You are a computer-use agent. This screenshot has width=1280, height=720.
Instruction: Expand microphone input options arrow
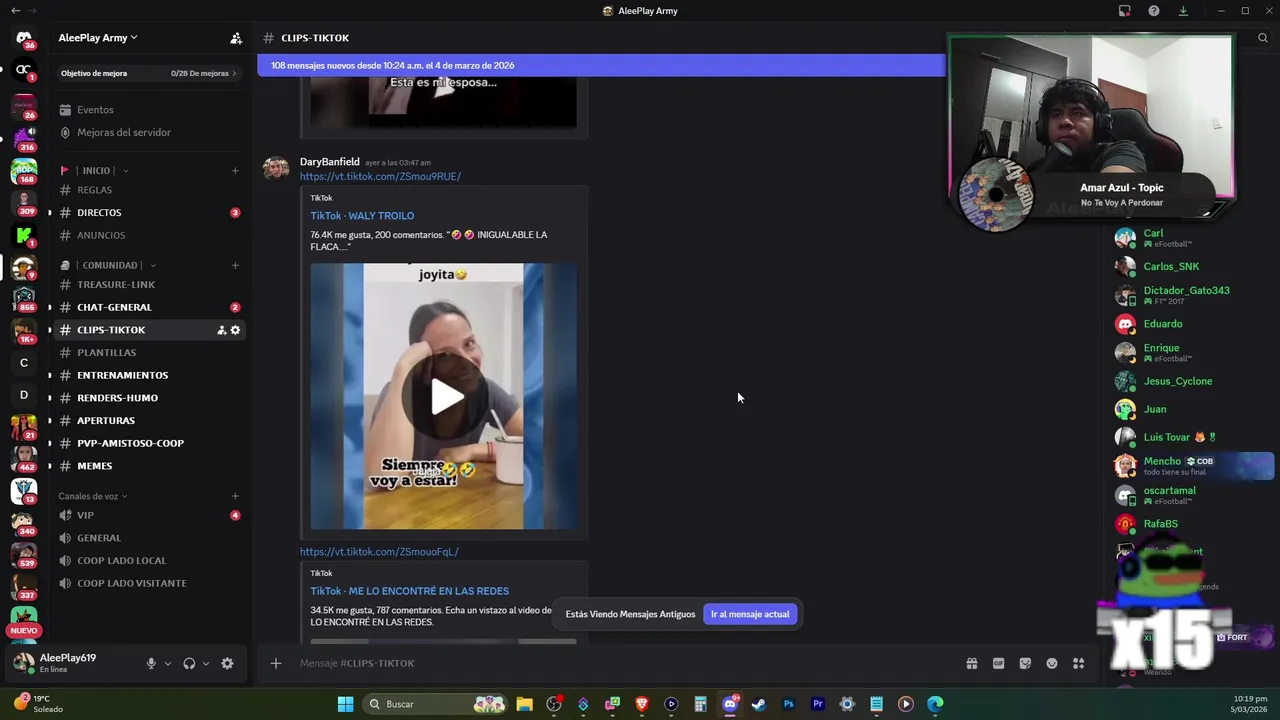click(167, 663)
